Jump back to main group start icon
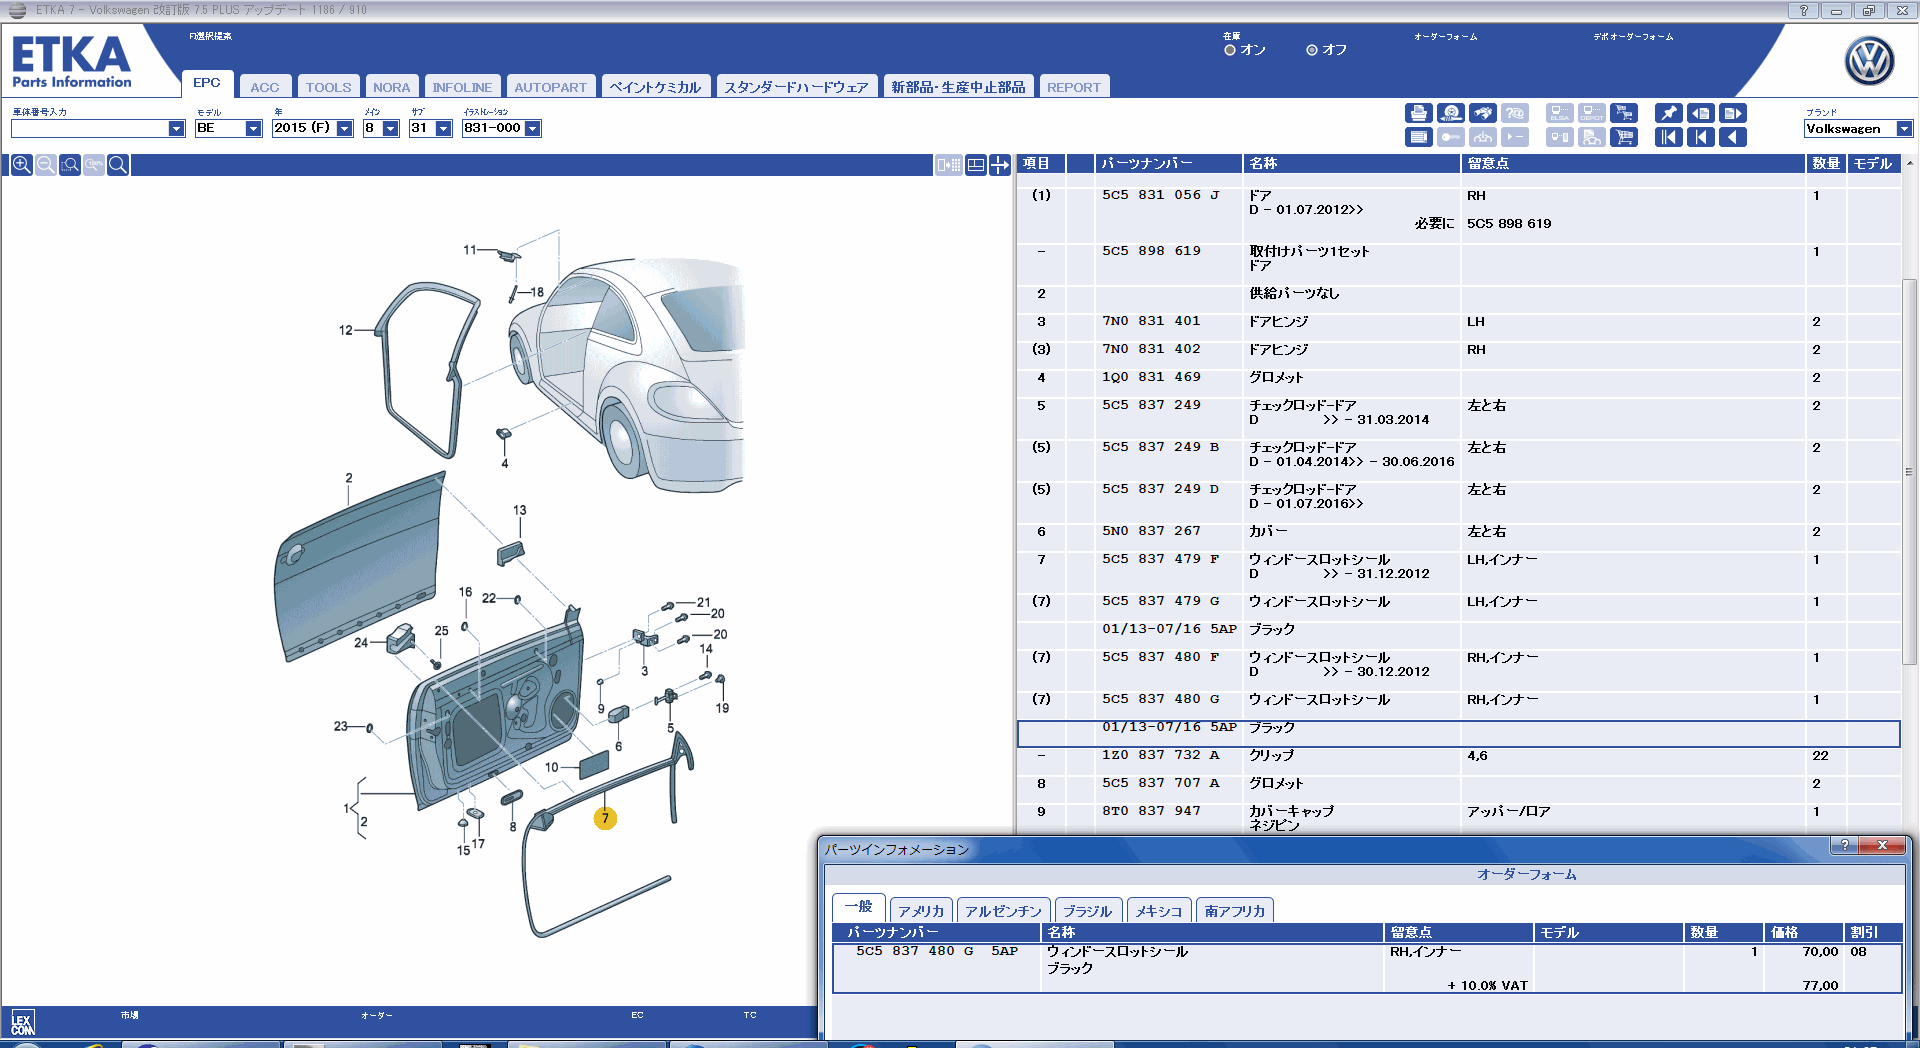 tap(1668, 137)
